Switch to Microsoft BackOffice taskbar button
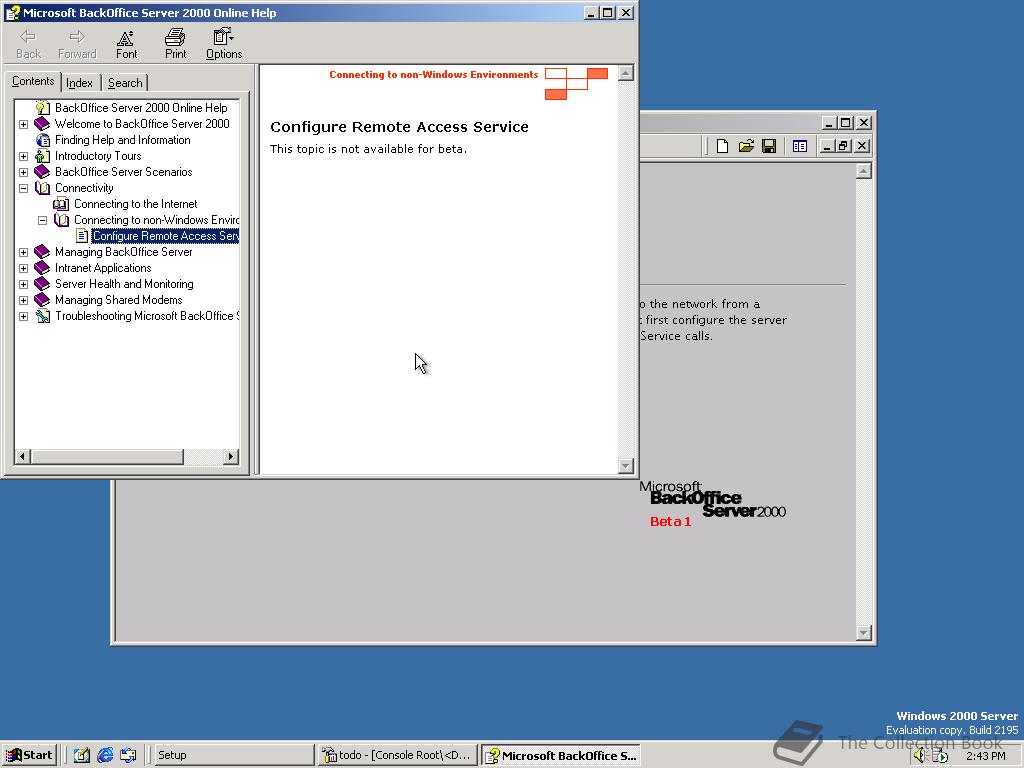 pyautogui.click(x=561, y=755)
